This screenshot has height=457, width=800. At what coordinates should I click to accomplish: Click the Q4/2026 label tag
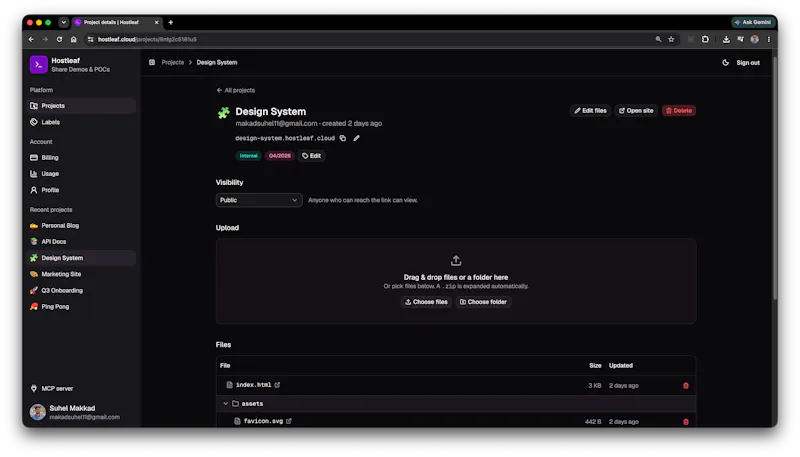click(x=280, y=156)
